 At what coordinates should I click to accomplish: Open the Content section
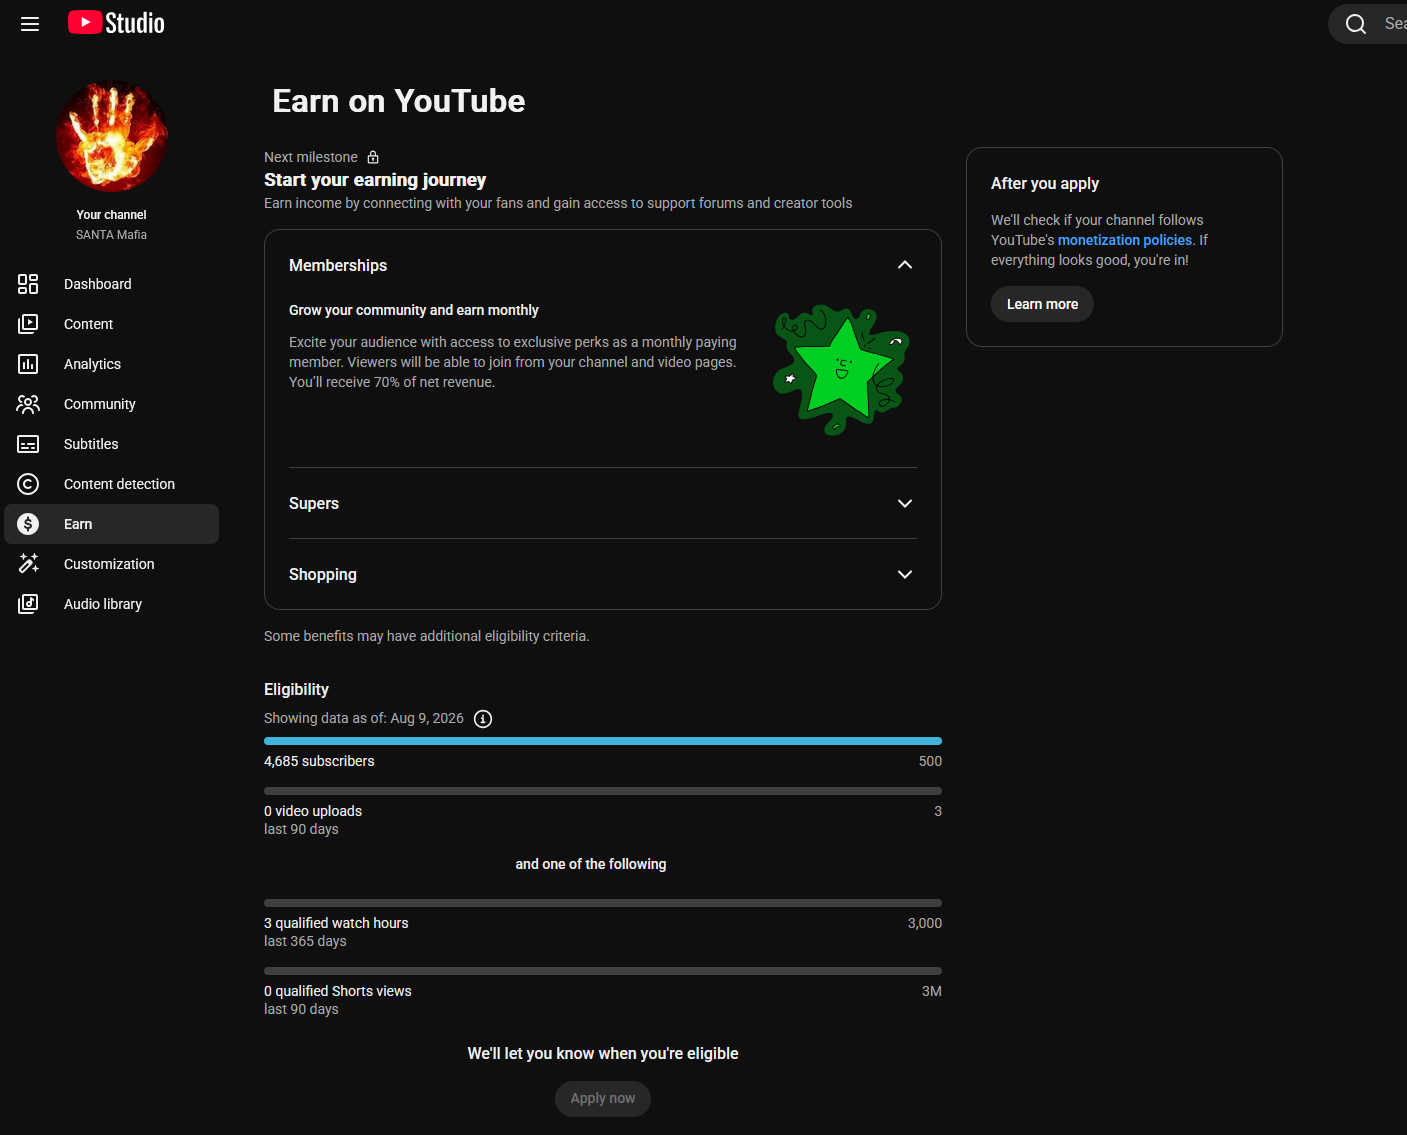tap(112, 324)
